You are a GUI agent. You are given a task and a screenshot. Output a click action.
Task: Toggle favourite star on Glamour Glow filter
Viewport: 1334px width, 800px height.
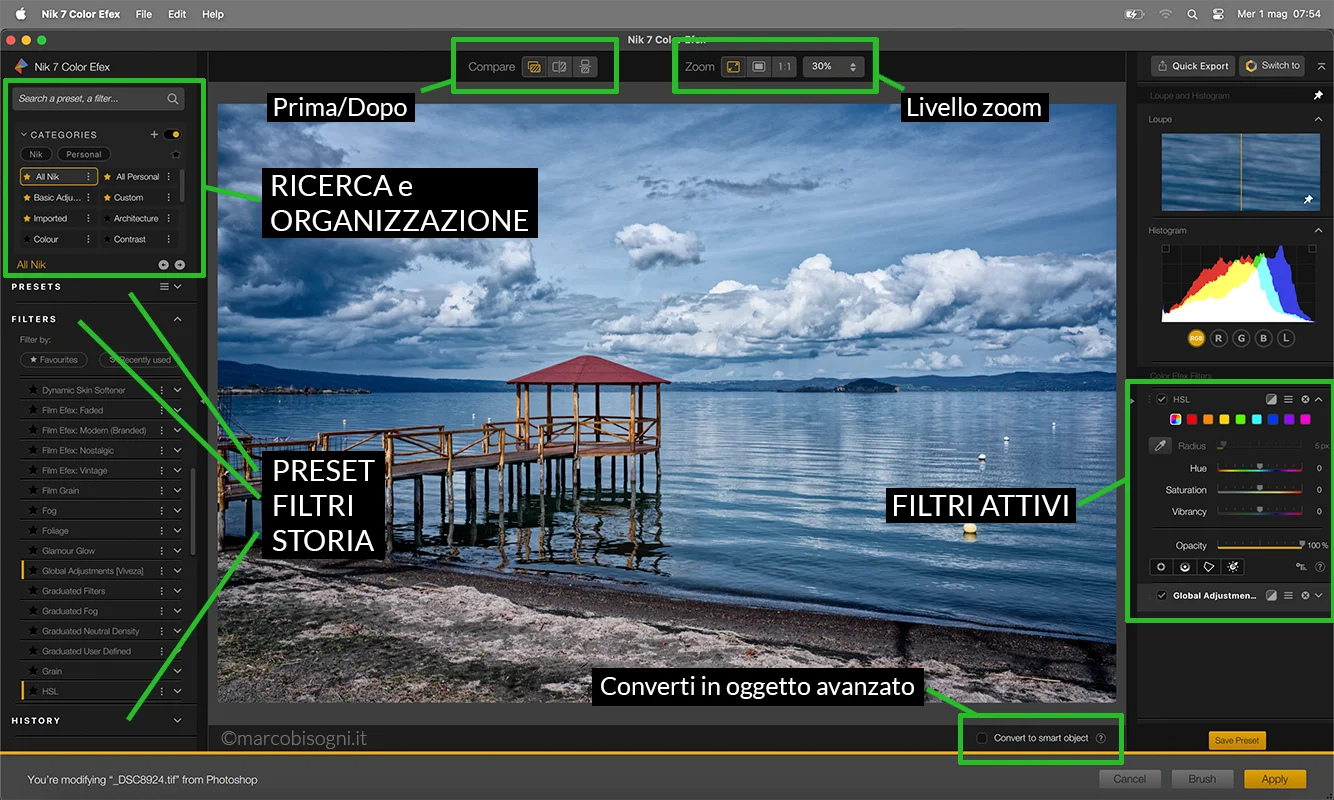[33, 551]
